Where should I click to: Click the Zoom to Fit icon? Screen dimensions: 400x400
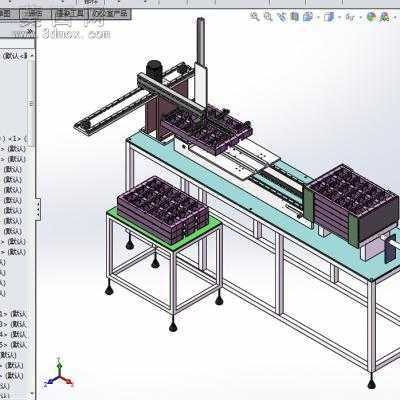pos(255,17)
